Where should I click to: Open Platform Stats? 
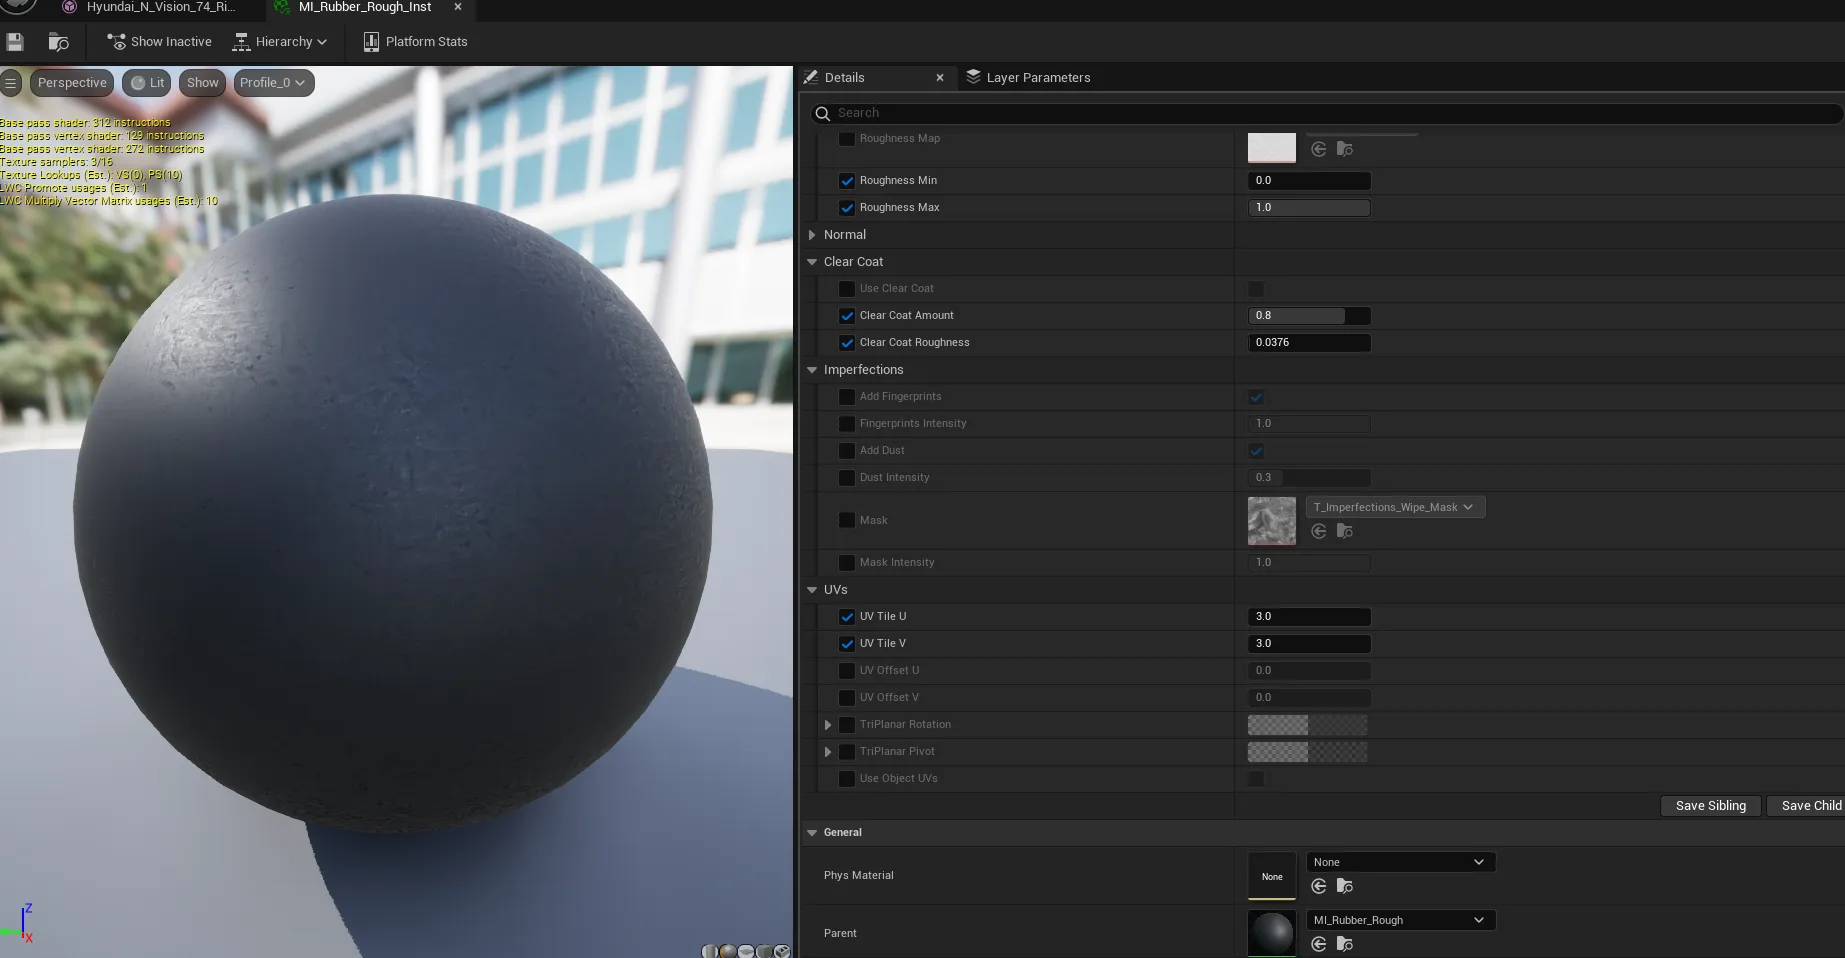pyautogui.click(x=415, y=42)
